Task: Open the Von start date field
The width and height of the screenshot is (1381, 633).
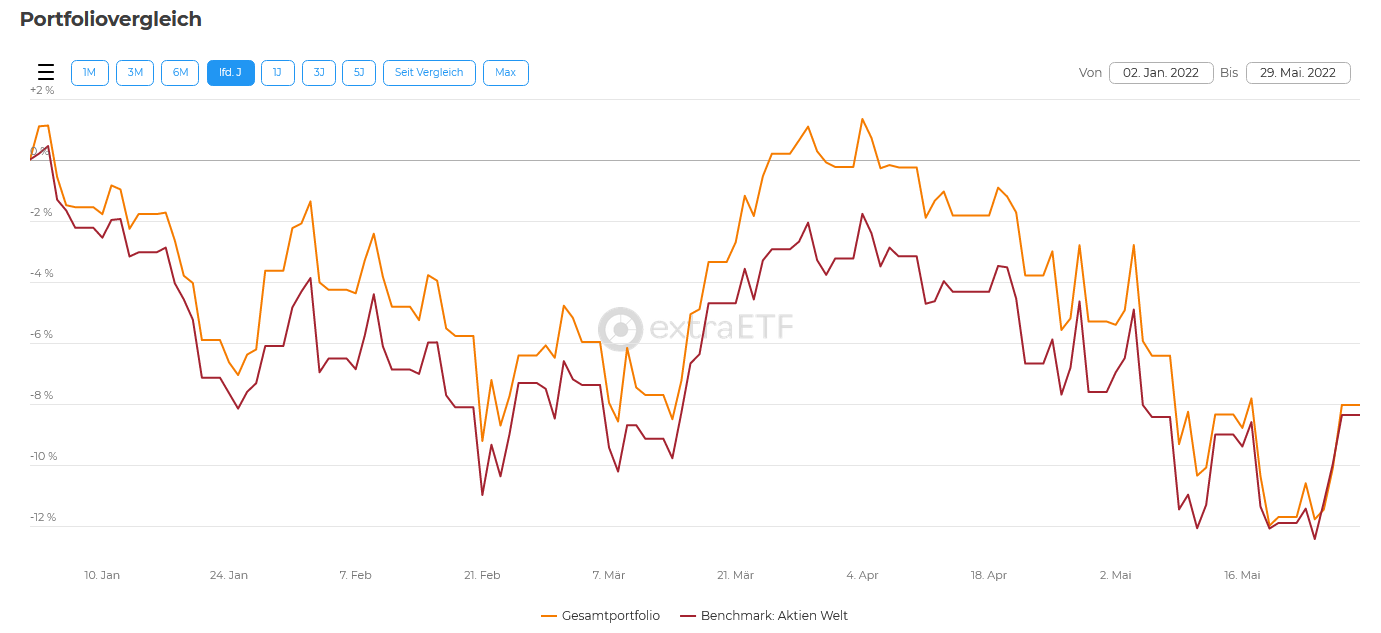Action: pyautogui.click(x=1161, y=73)
